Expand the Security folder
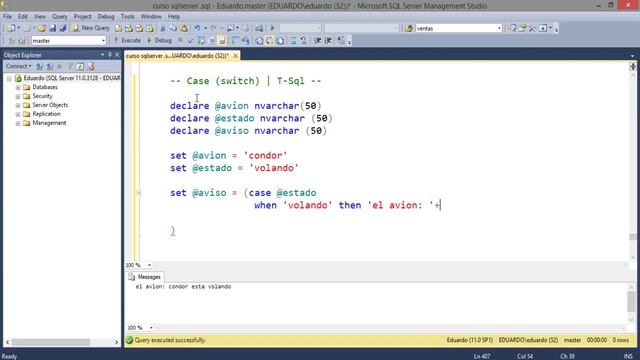The height and width of the screenshot is (360, 640). pyautogui.click(x=18, y=96)
